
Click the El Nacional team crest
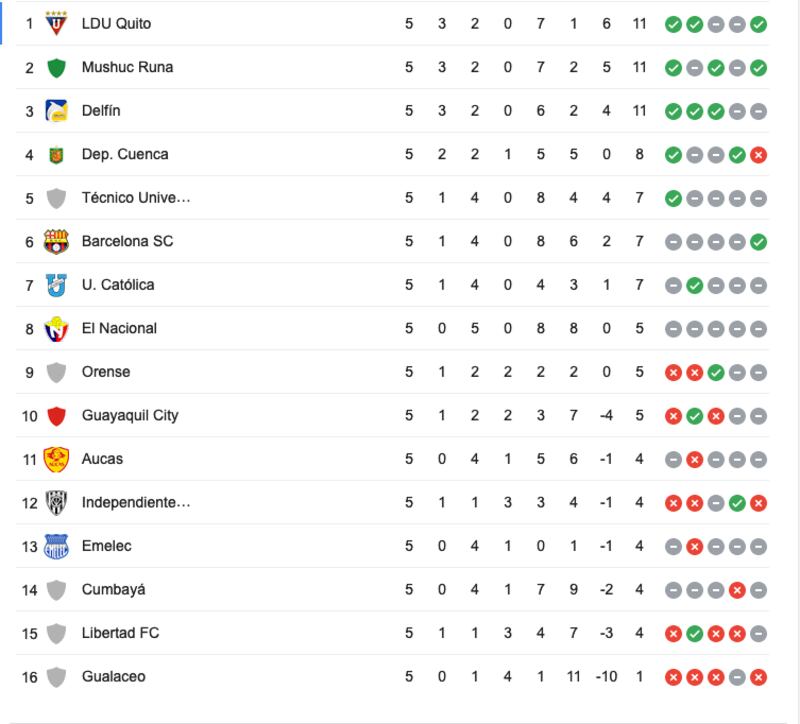[56, 329]
